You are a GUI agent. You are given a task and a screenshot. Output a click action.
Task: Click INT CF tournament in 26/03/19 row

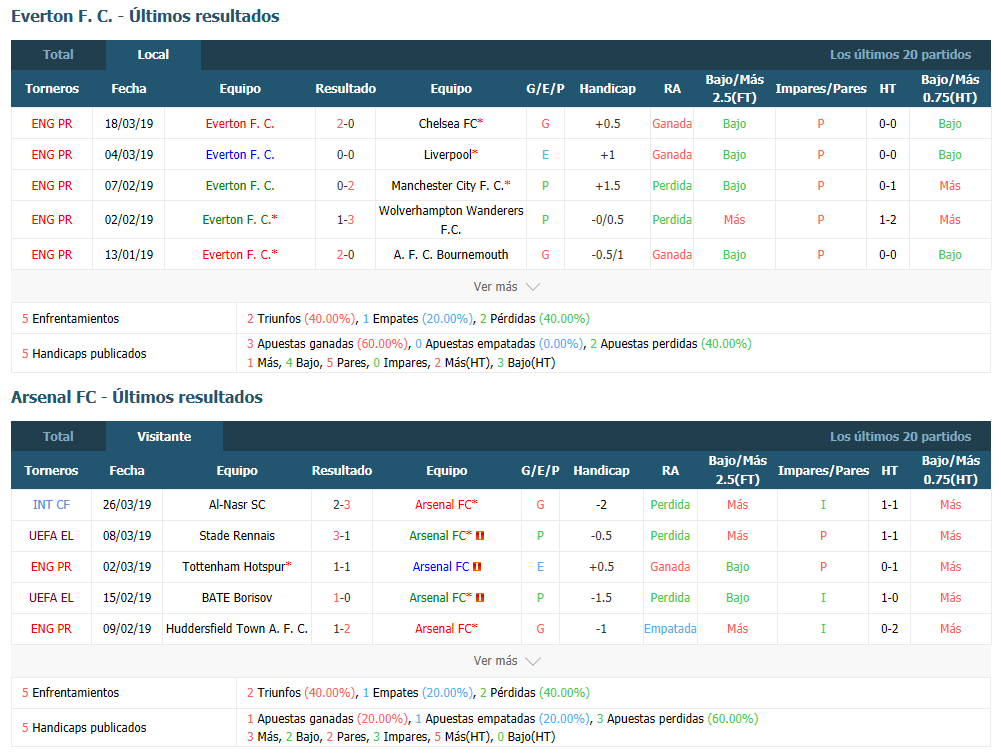[x=51, y=505]
